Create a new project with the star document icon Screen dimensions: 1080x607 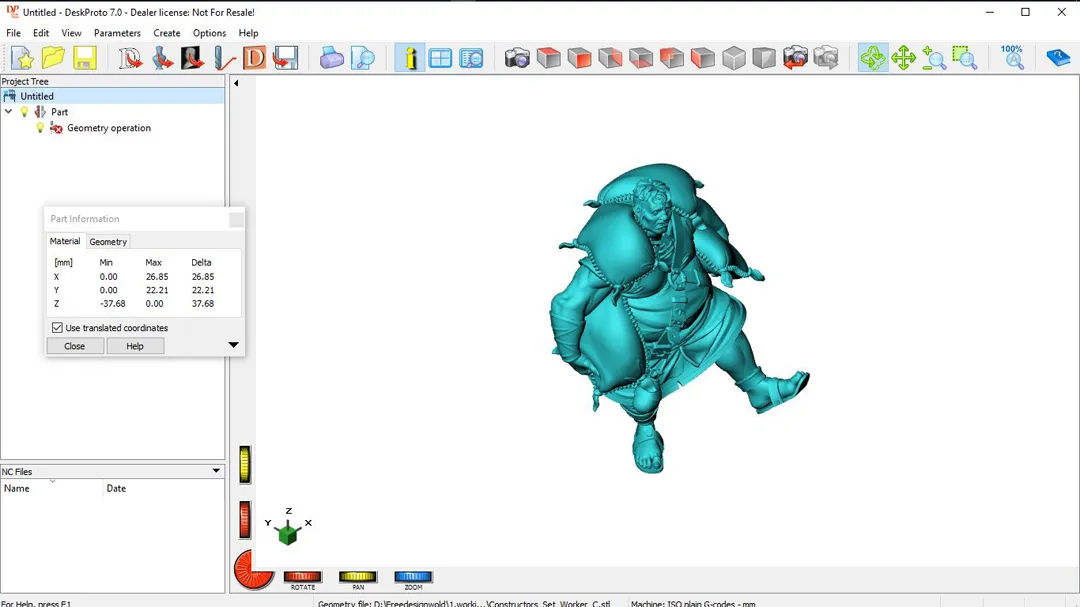click(x=23, y=59)
